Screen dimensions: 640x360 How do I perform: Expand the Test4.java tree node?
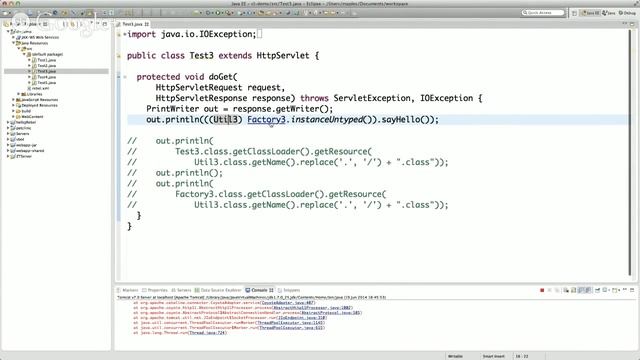(29, 77)
